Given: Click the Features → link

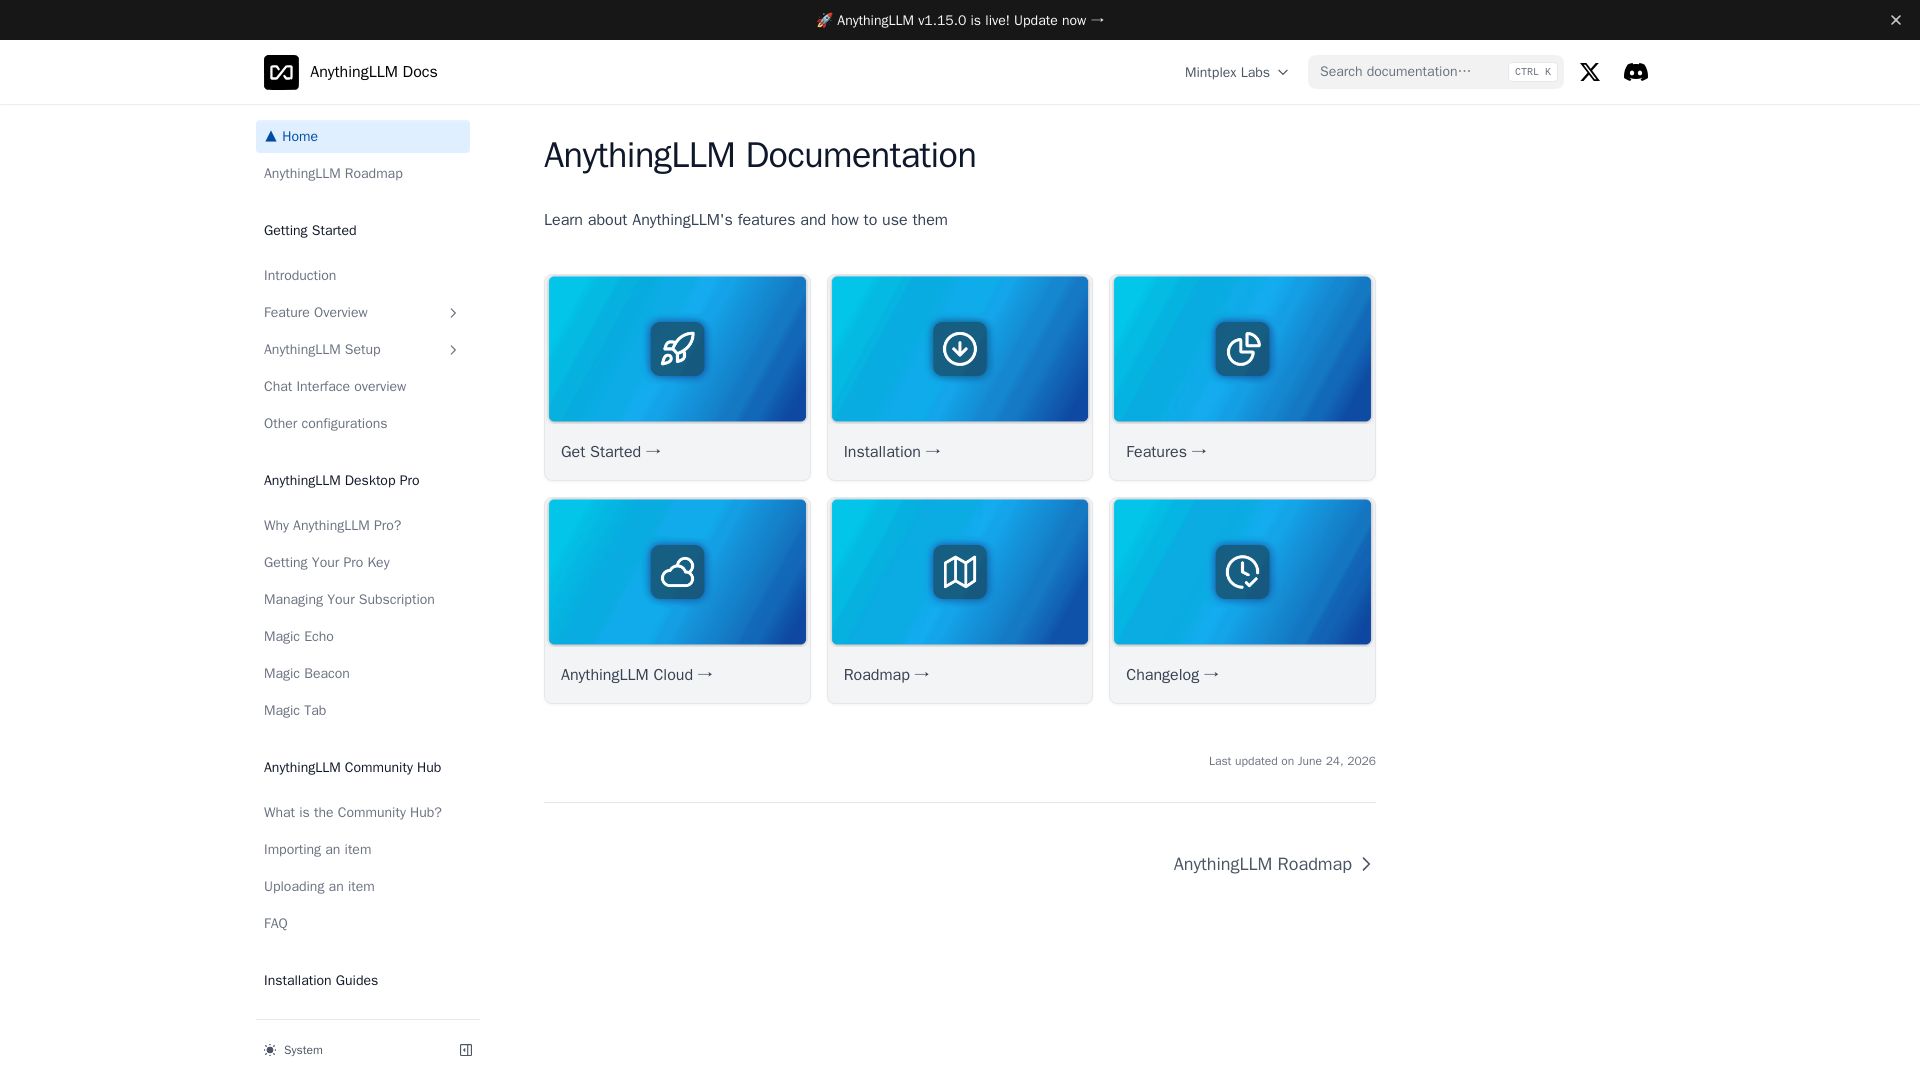Looking at the screenshot, I should click(1166, 452).
